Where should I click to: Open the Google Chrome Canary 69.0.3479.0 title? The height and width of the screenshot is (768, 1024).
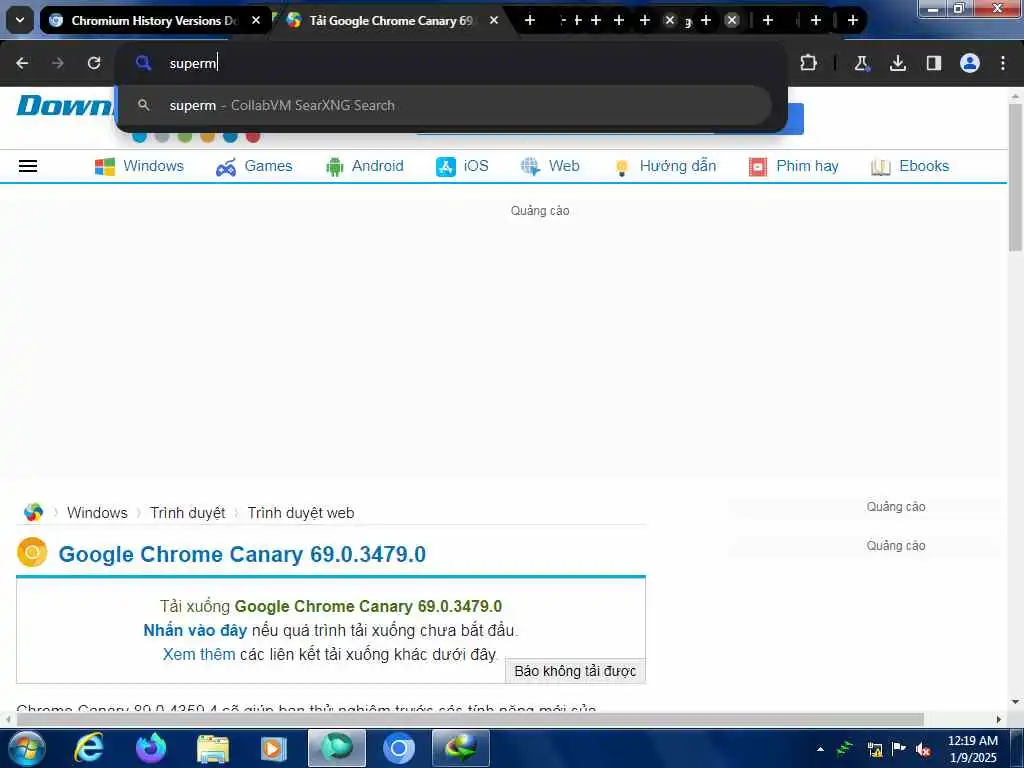(x=242, y=554)
